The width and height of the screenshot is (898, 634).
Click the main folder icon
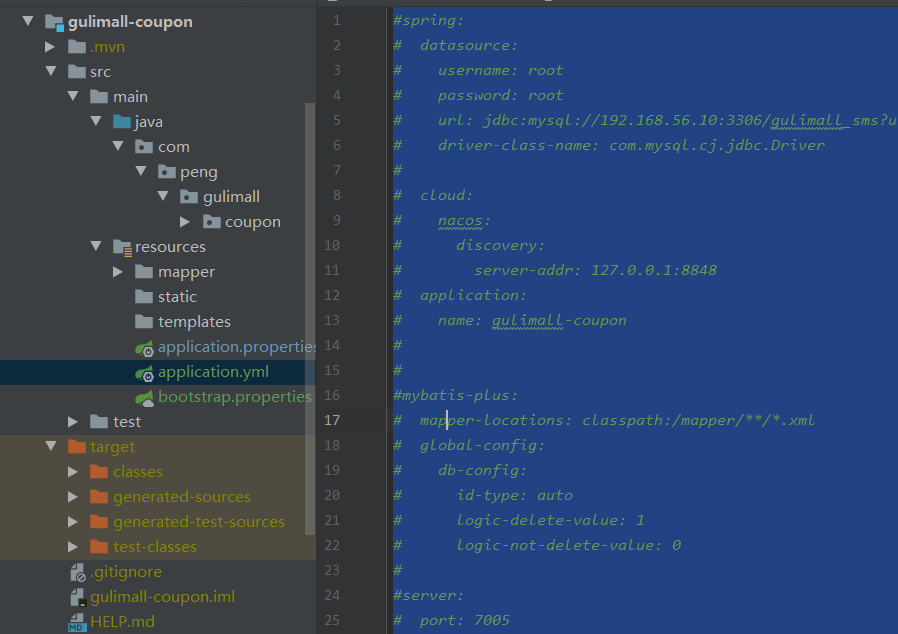(x=99, y=96)
